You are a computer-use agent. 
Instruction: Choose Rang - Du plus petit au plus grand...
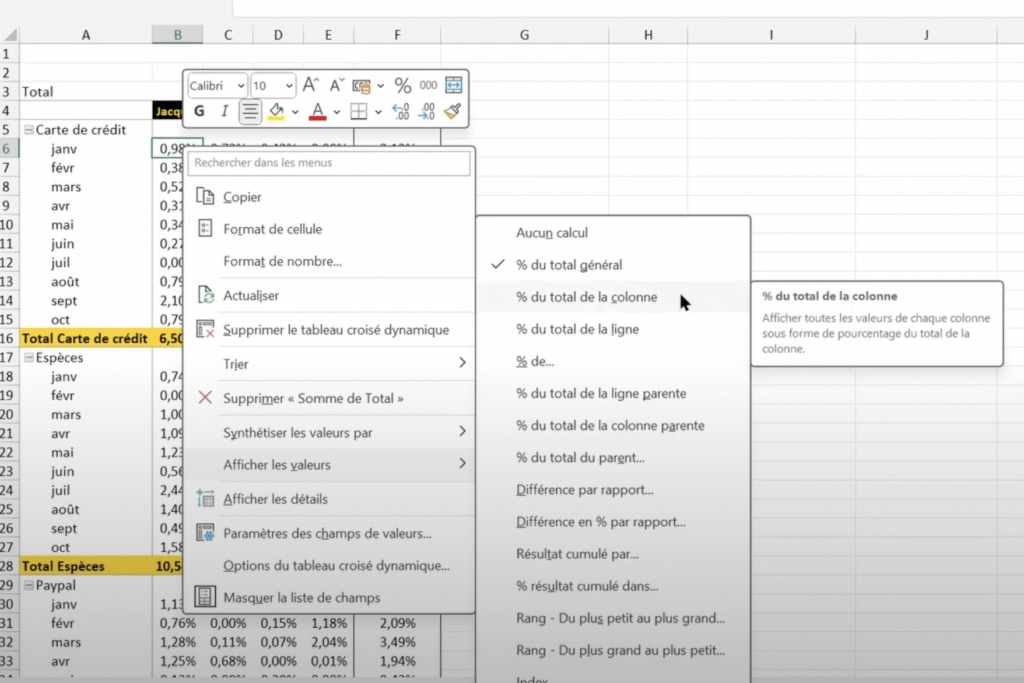(x=613, y=618)
